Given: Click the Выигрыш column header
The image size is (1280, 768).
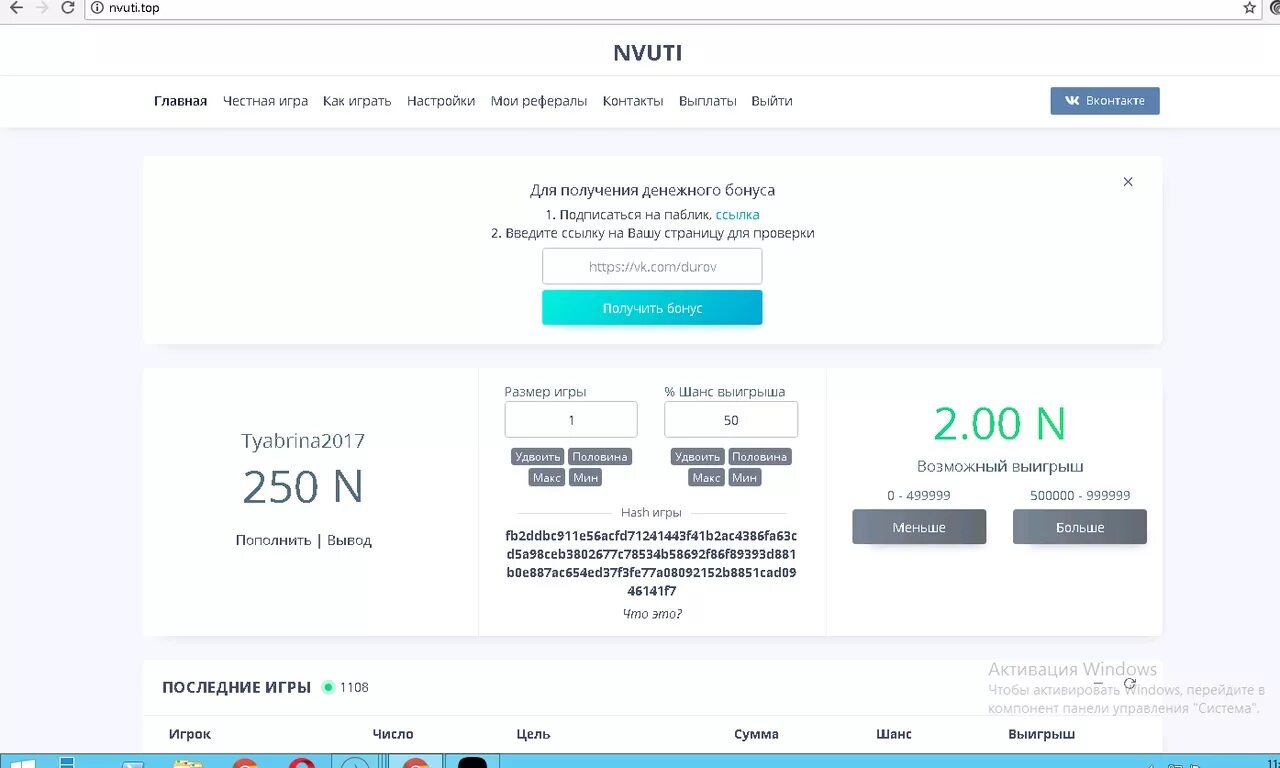Looking at the screenshot, I should 1042,734.
